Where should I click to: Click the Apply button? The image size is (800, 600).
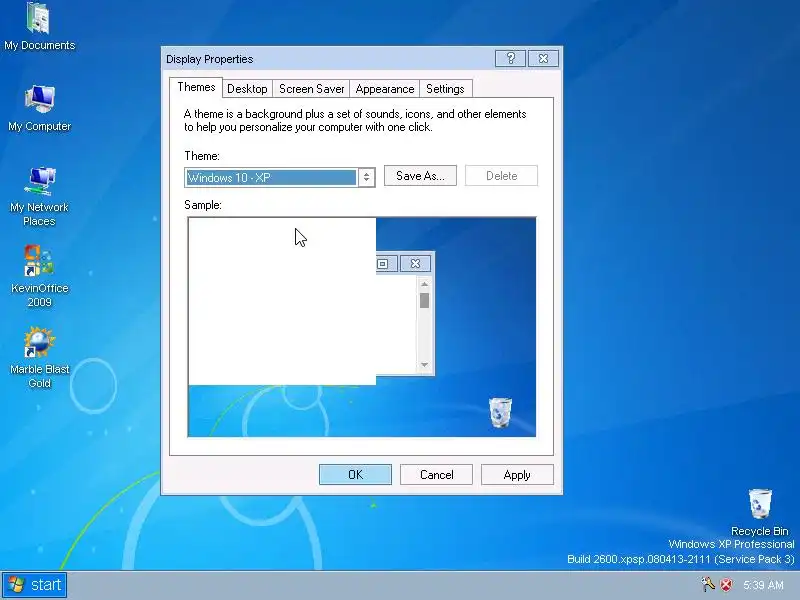(517, 474)
